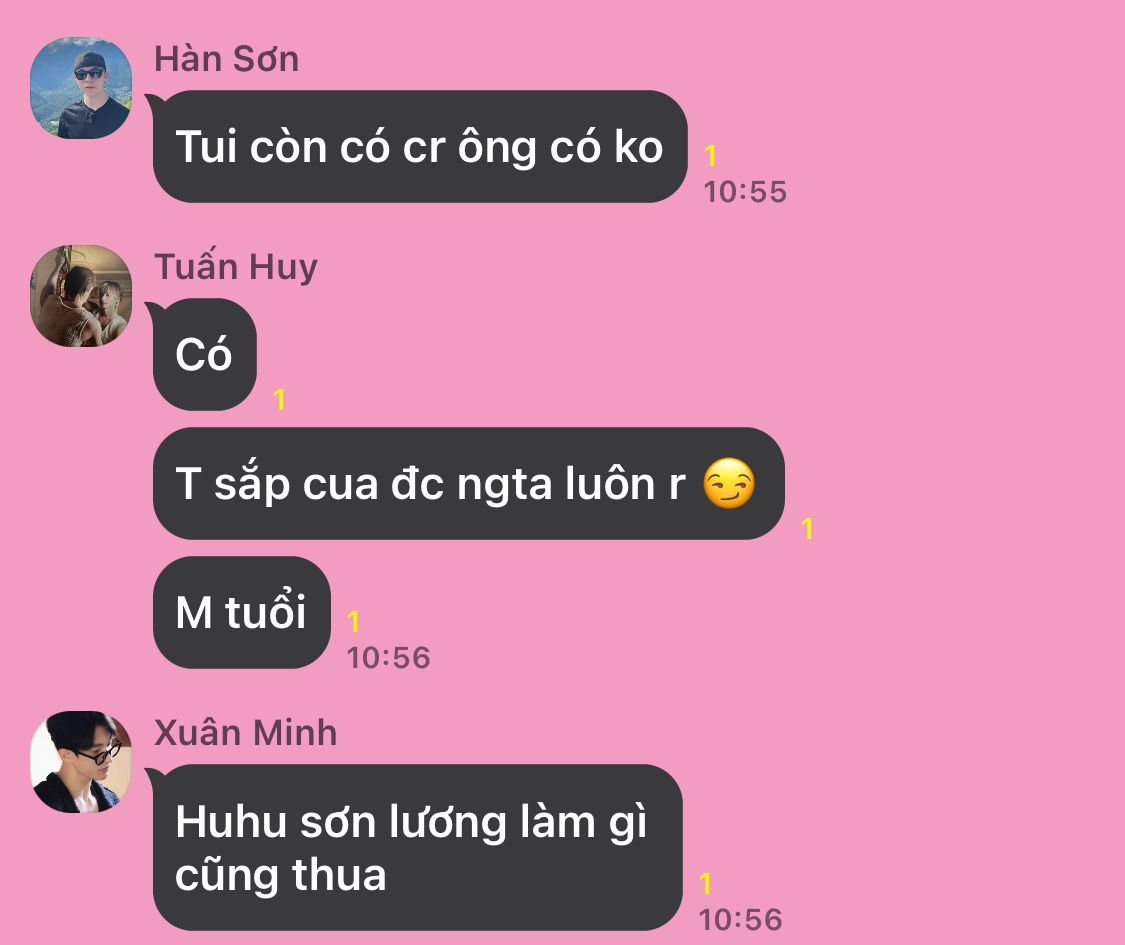Tap the smirking emoji in the message
Viewport: 1125px width, 945px height.
click(728, 484)
